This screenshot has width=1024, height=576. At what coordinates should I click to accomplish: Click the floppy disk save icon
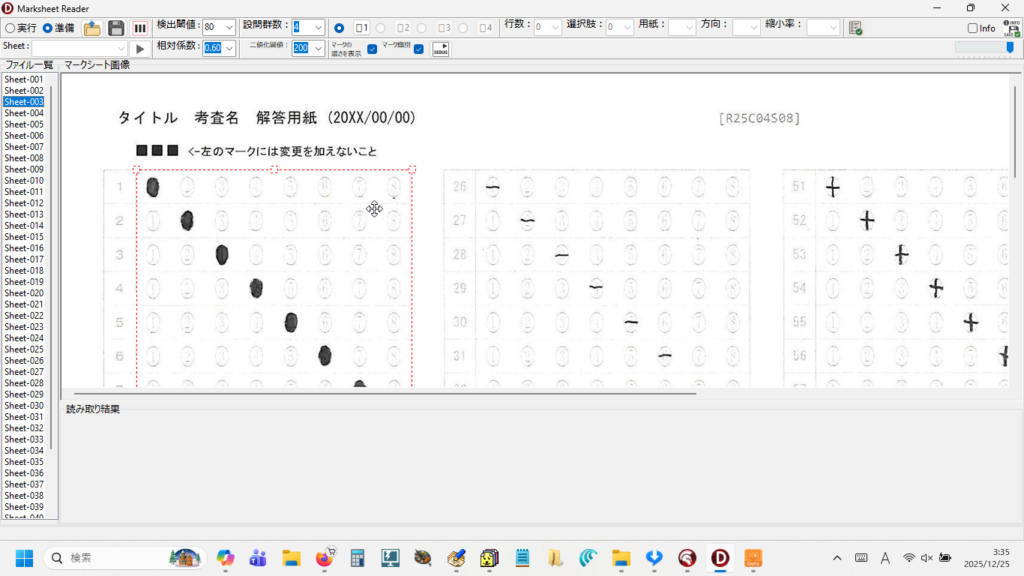pos(116,28)
